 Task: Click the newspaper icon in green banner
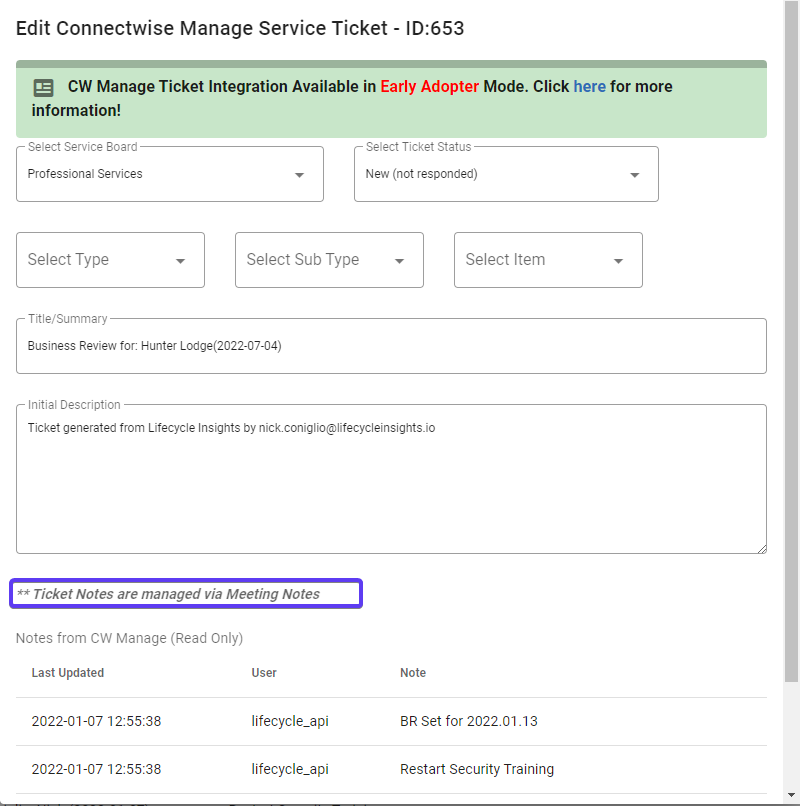[43, 88]
